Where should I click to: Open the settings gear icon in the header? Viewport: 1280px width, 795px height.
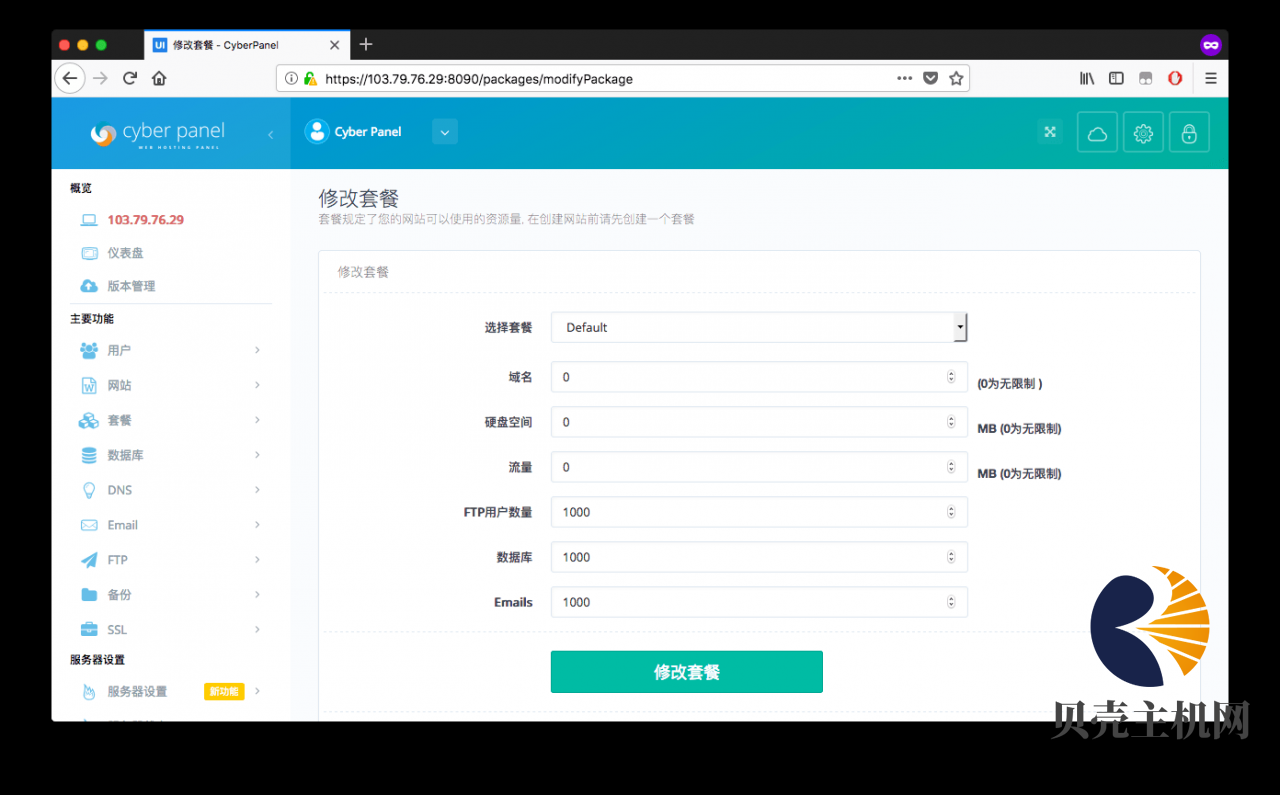(x=1143, y=132)
